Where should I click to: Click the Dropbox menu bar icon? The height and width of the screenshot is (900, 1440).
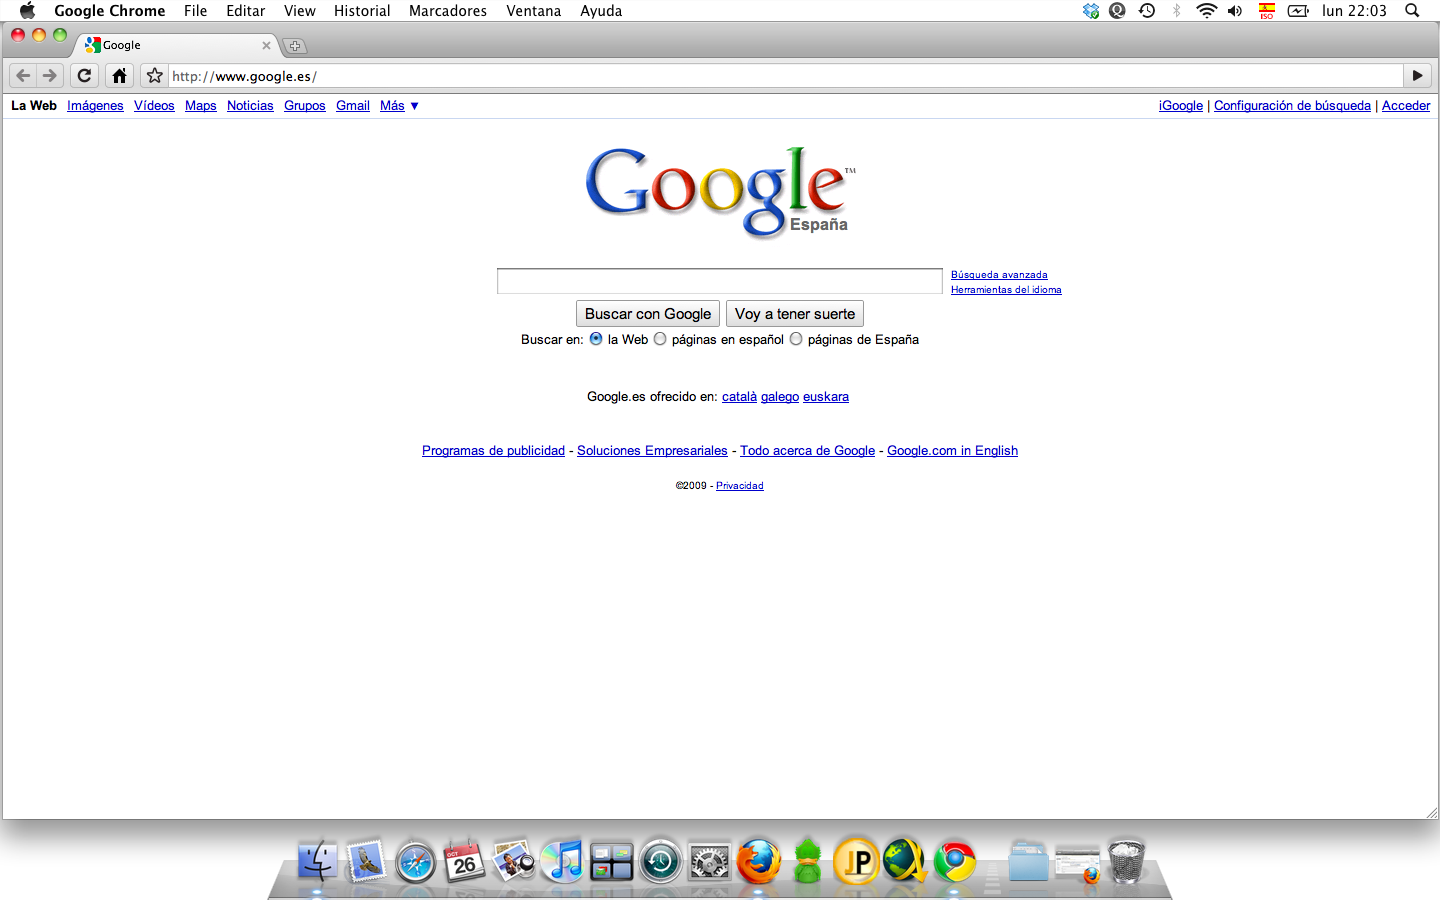point(1091,11)
